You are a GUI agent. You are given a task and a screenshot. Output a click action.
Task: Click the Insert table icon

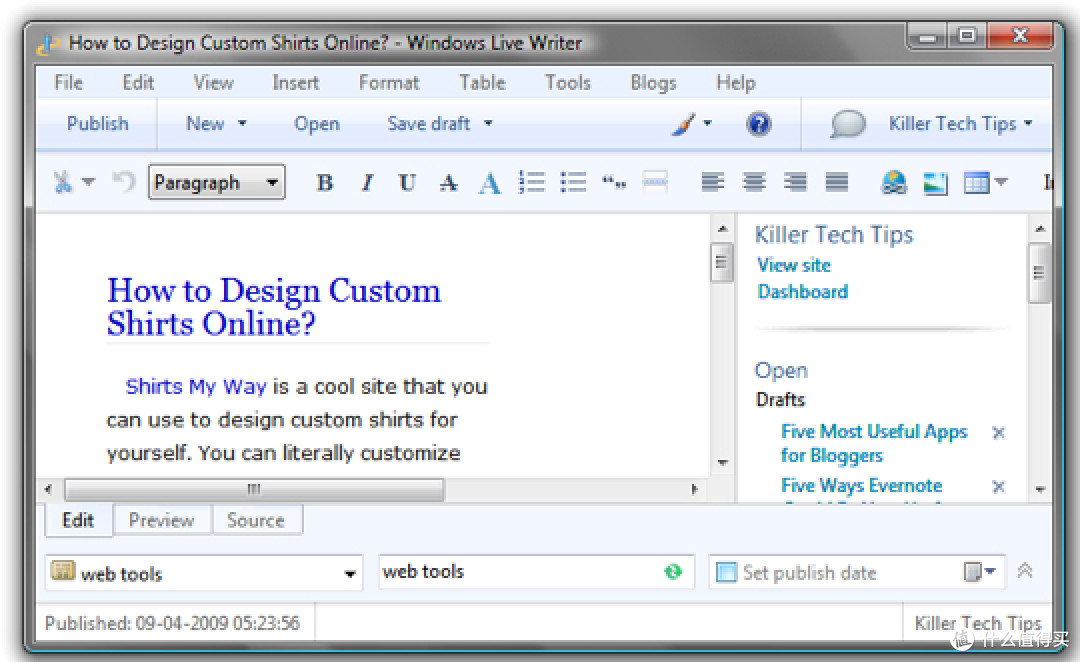pyautogui.click(x=976, y=183)
